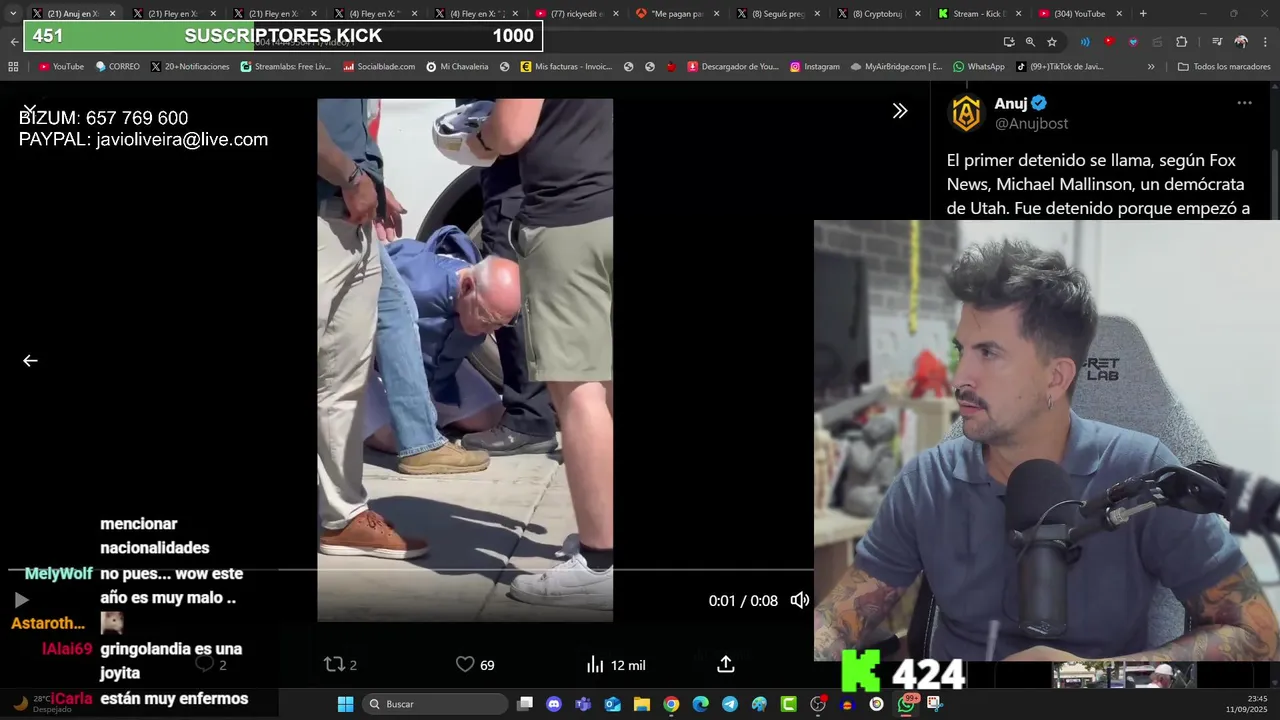Open Outlook from the taskbar
Screen dimensions: 1280x720
coord(612,704)
